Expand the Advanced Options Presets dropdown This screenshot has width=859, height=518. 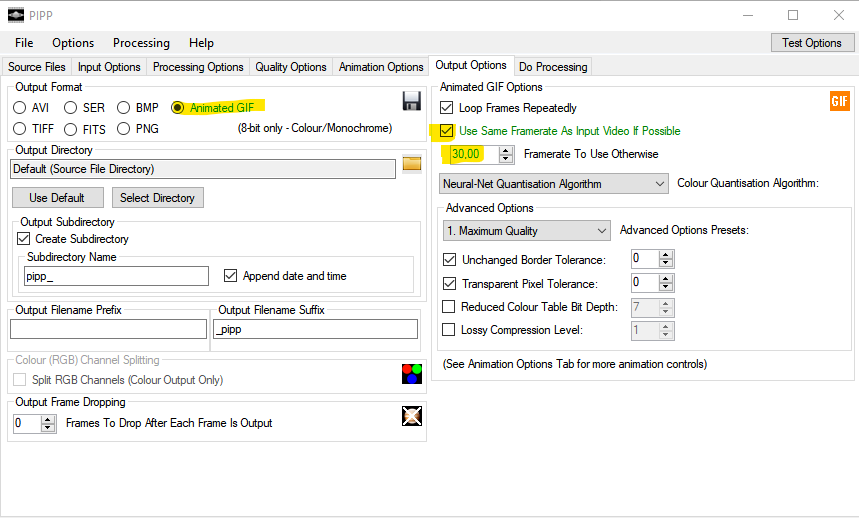coord(526,231)
